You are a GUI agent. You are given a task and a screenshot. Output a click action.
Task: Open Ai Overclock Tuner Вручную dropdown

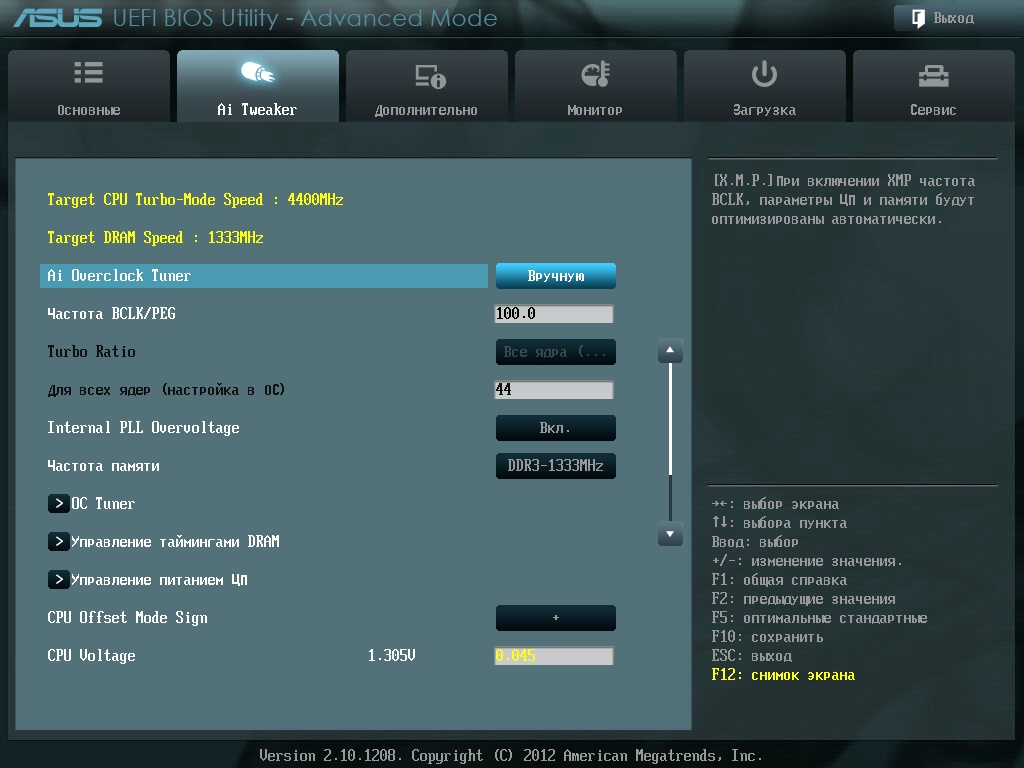pos(556,276)
